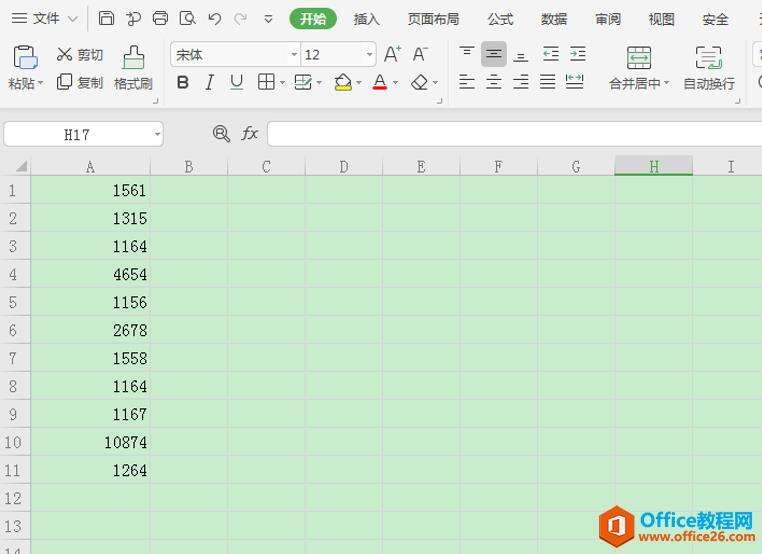This screenshot has height=554, width=762.
Task: Select row 10 header
Action: [15, 442]
